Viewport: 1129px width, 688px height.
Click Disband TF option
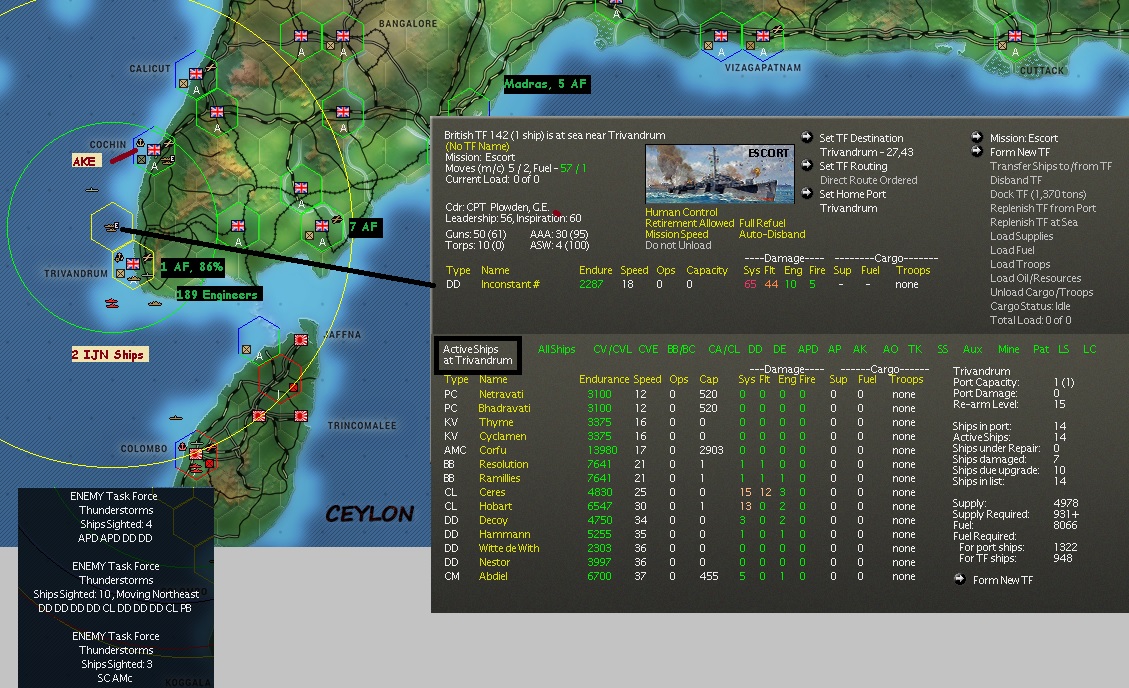[x=1016, y=180]
